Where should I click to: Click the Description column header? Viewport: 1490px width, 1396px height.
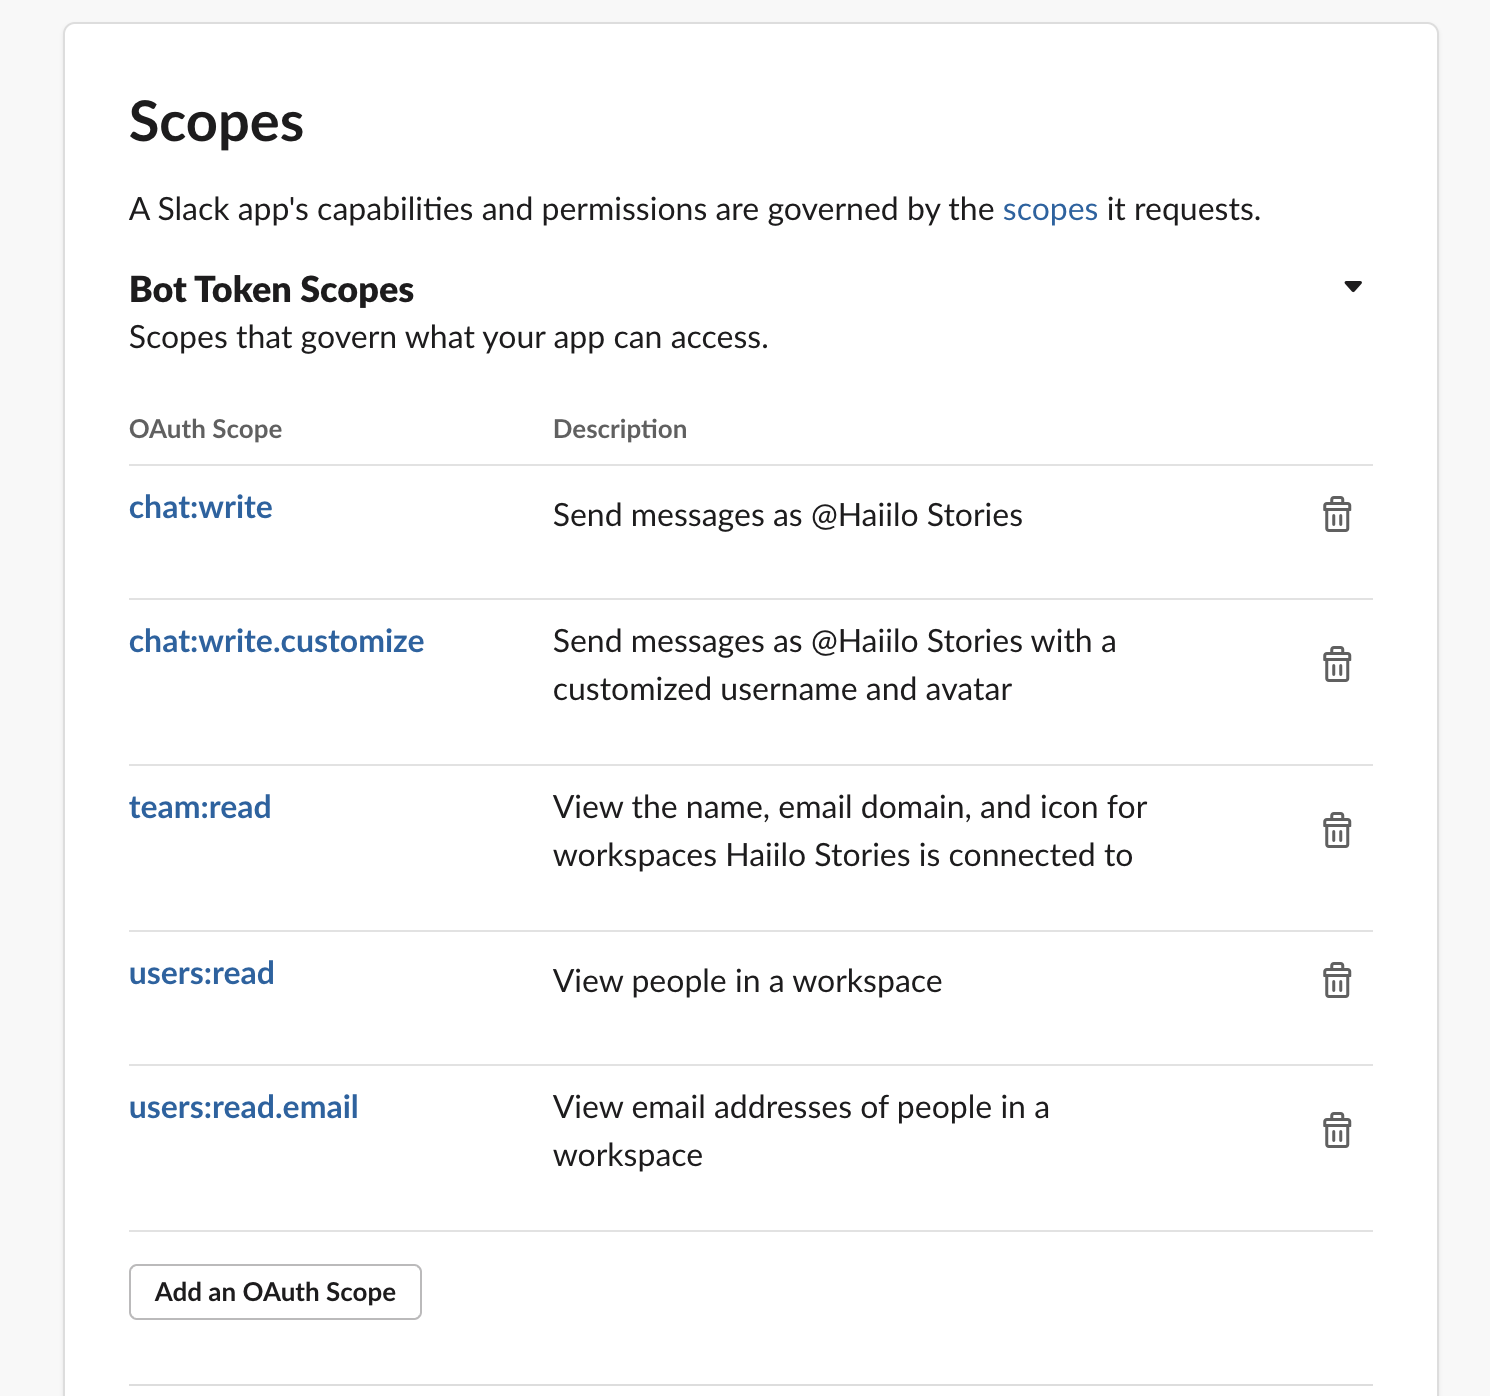[x=619, y=429]
